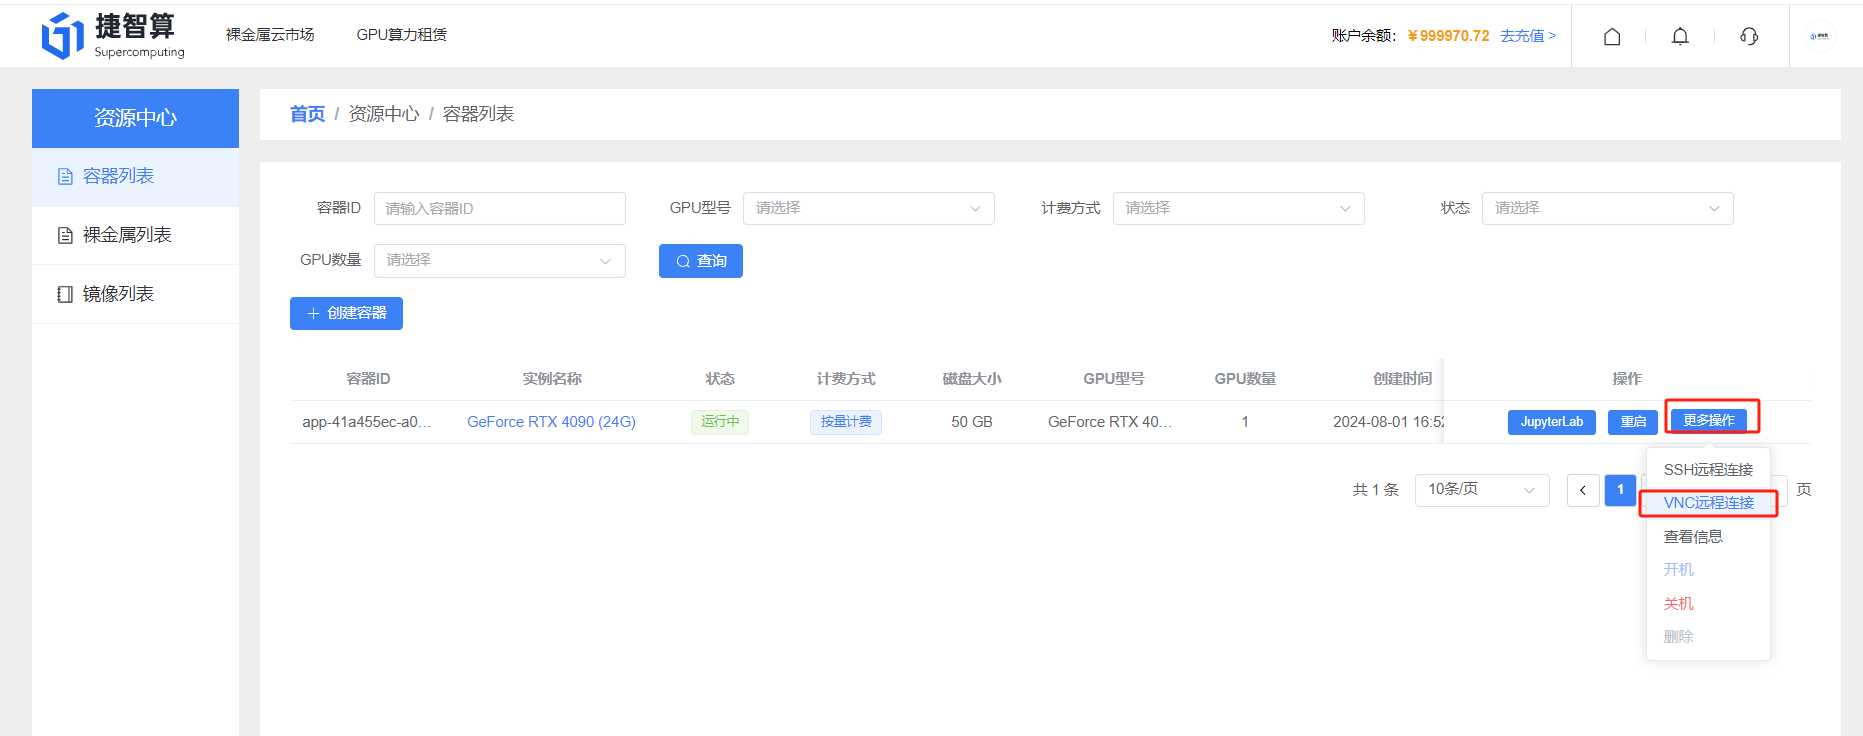Click the 容器ID column header

368,379
